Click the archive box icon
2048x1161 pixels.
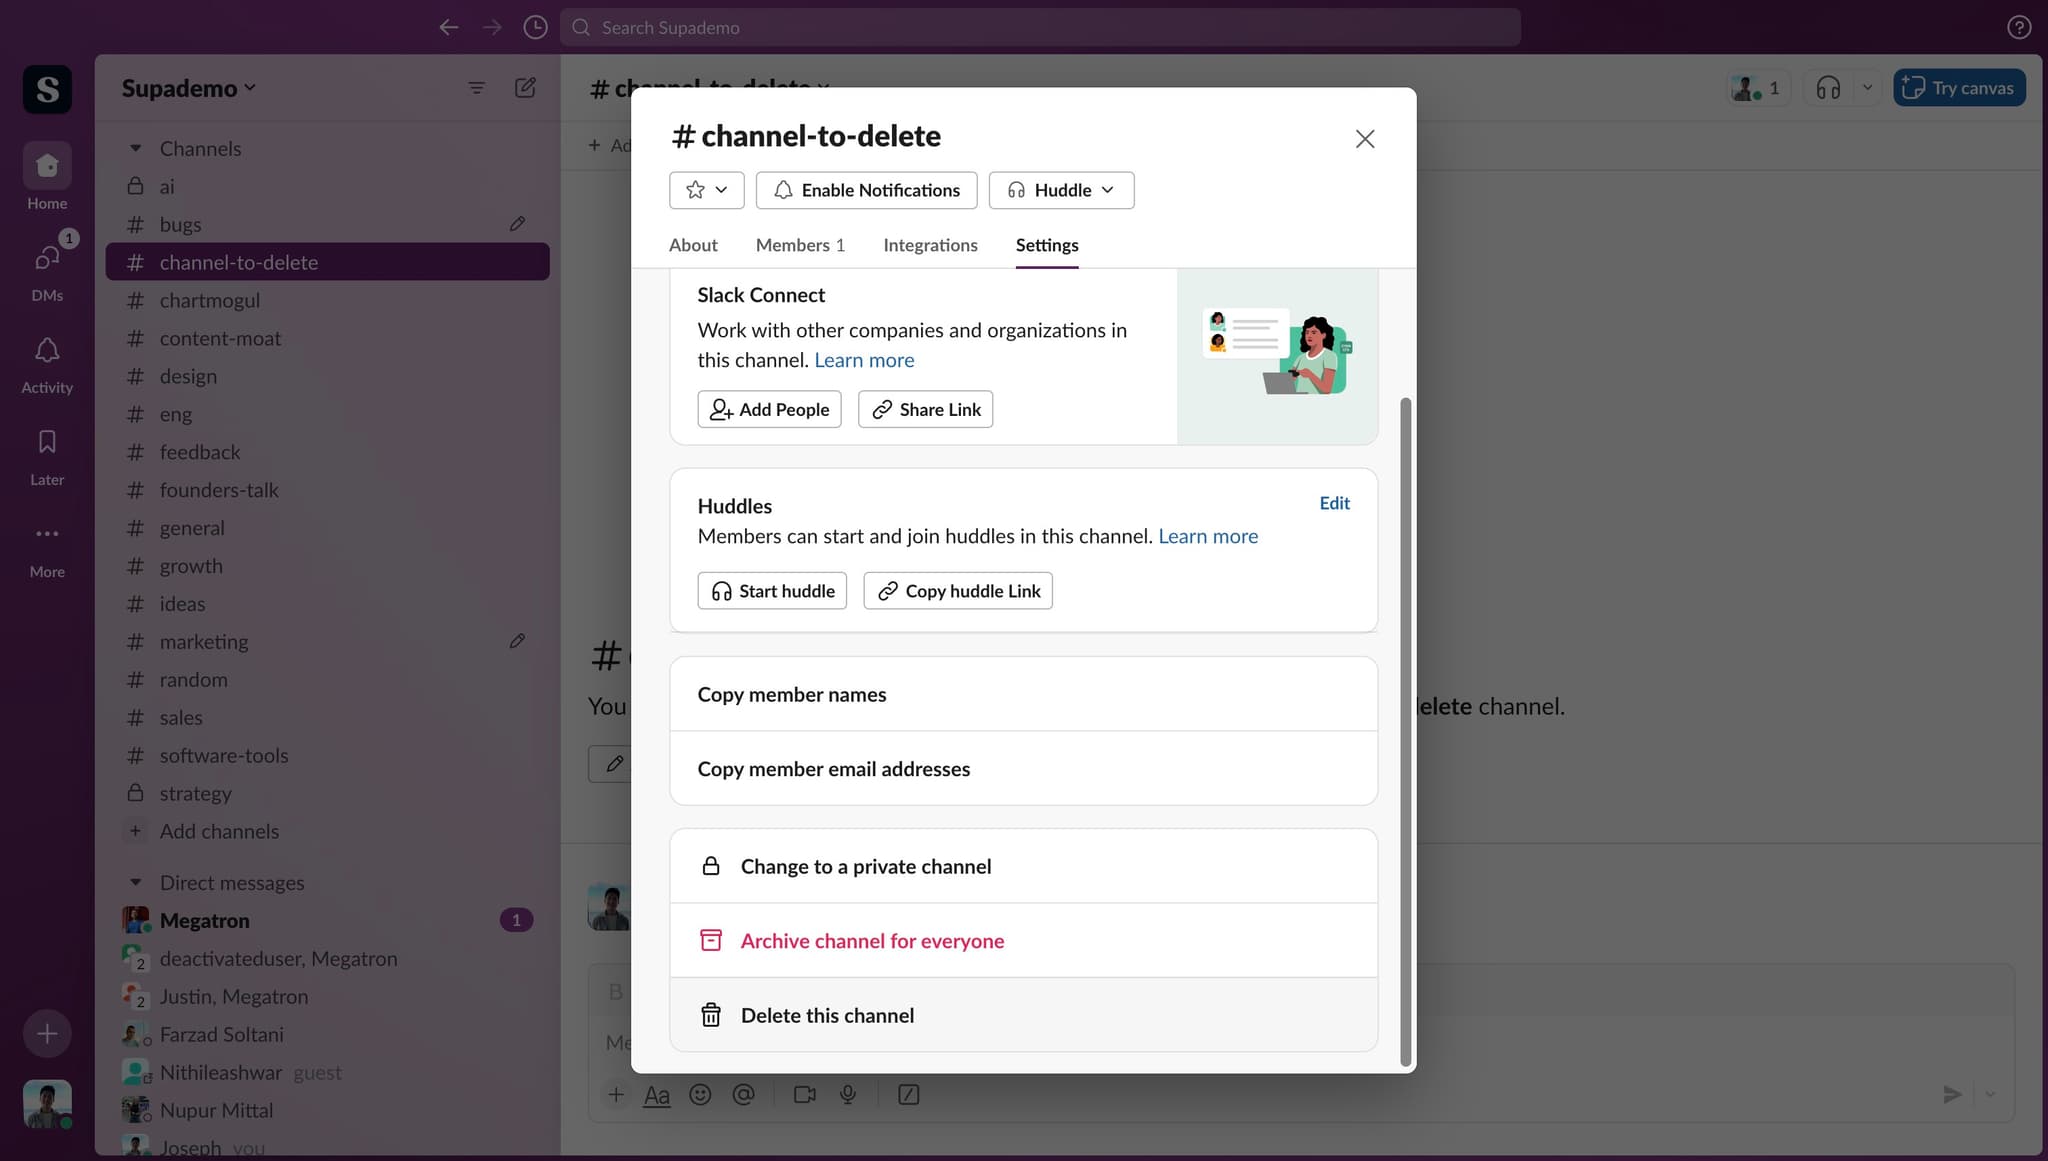[x=710, y=940]
